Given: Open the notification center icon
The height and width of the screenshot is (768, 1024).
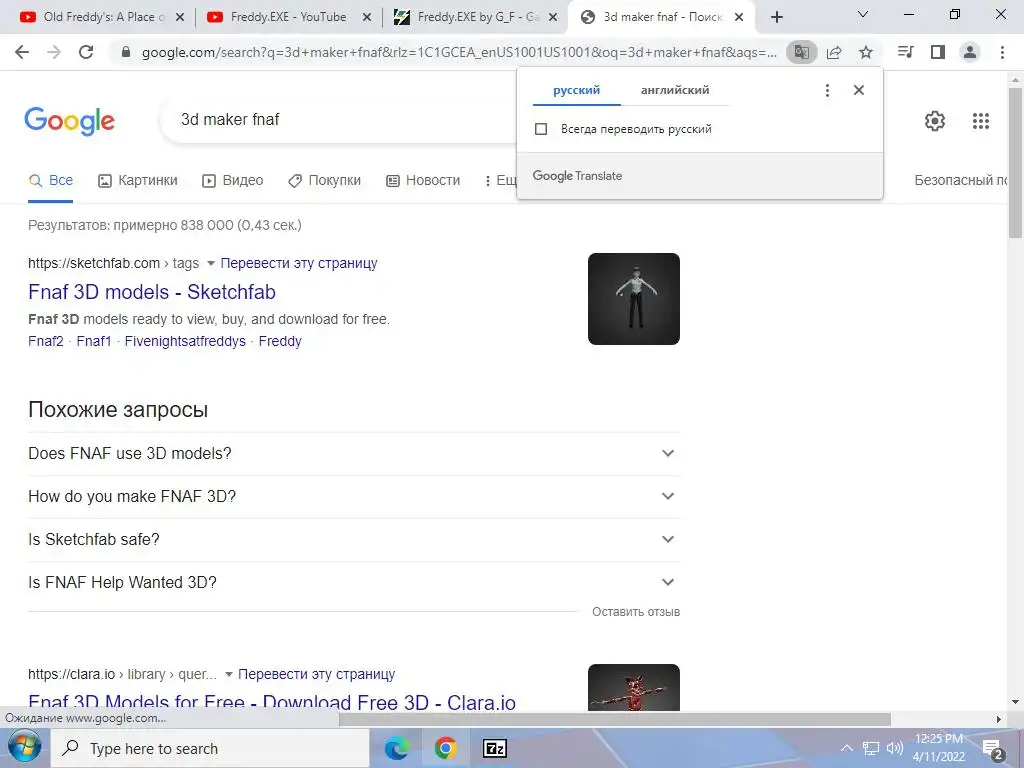Looking at the screenshot, I should (x=993, y=749).
